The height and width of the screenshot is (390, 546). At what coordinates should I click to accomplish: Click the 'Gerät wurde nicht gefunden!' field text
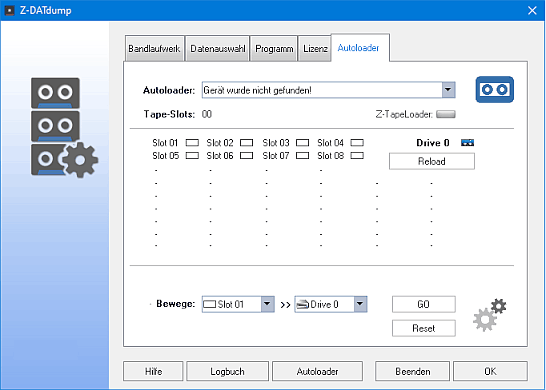[x=257, y=91]
